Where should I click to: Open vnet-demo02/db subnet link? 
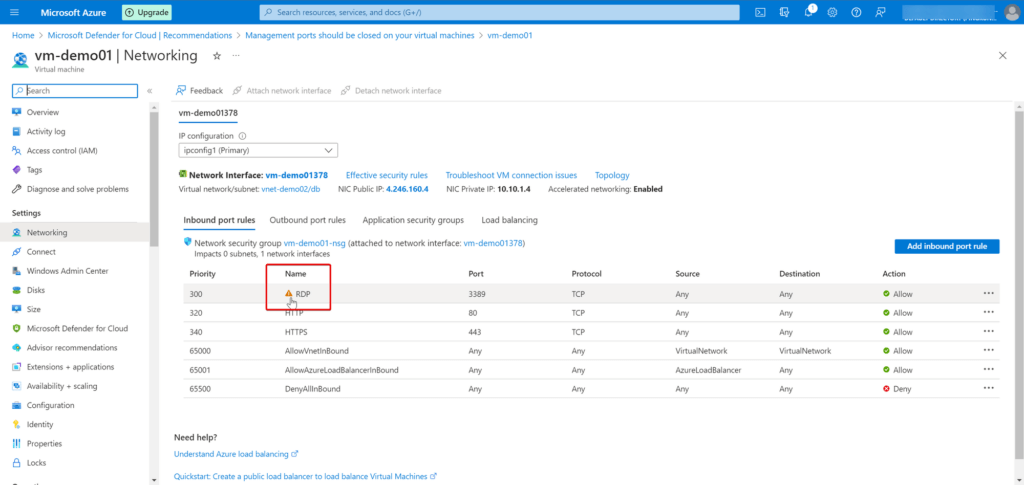click(x=291, y=189)
